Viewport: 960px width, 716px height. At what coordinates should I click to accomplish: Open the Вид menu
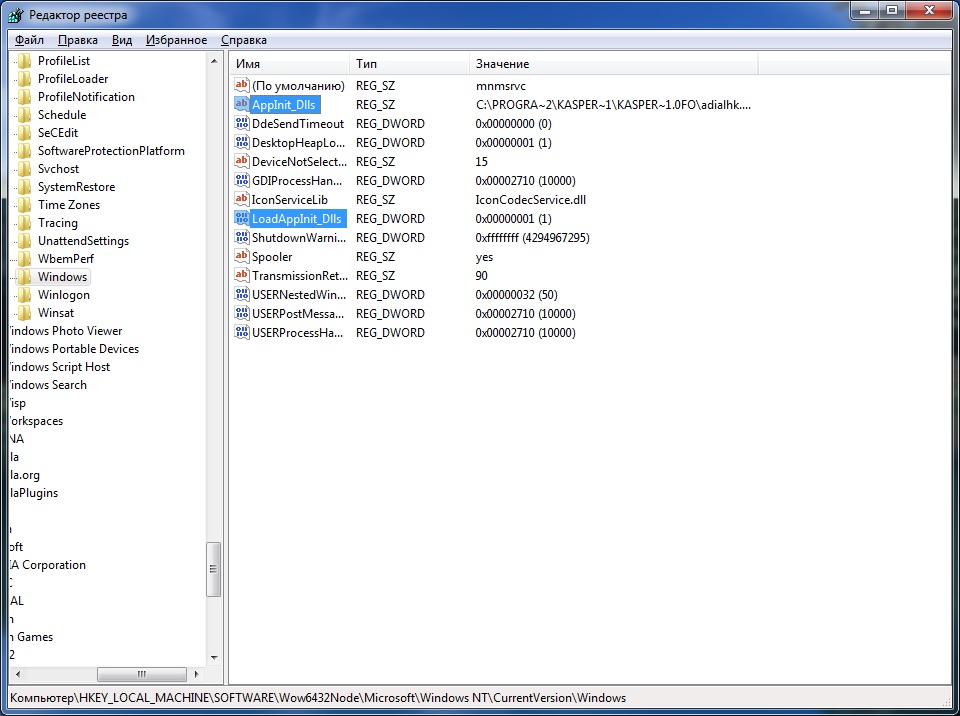click(x=122, y=40)
